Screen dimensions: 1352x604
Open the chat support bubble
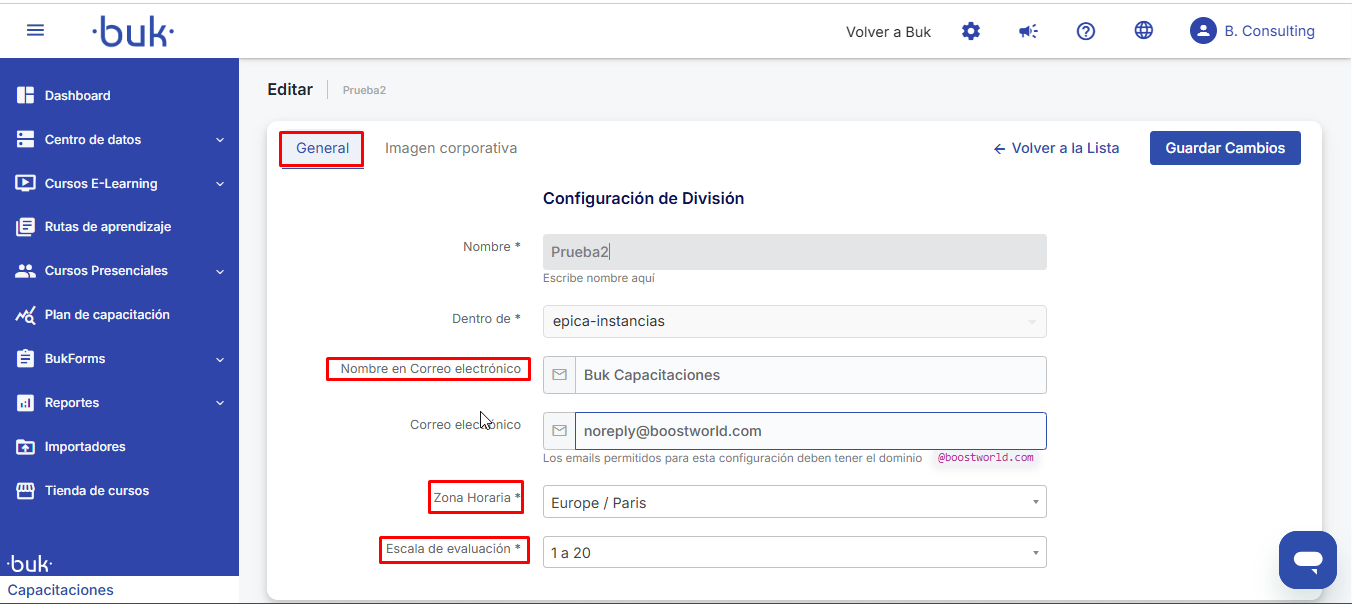pyautogui.click(x=1307, y=560)
